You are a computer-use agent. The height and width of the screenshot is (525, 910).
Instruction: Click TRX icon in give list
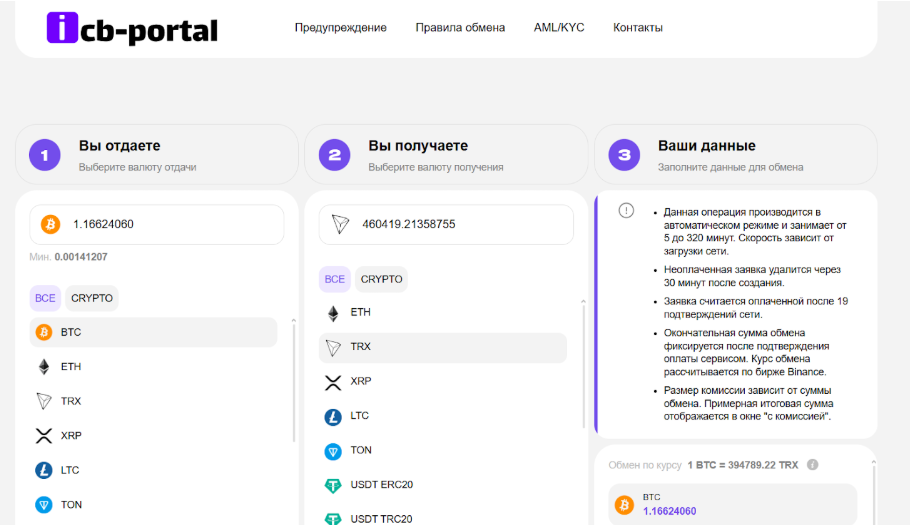coord(44,401)
